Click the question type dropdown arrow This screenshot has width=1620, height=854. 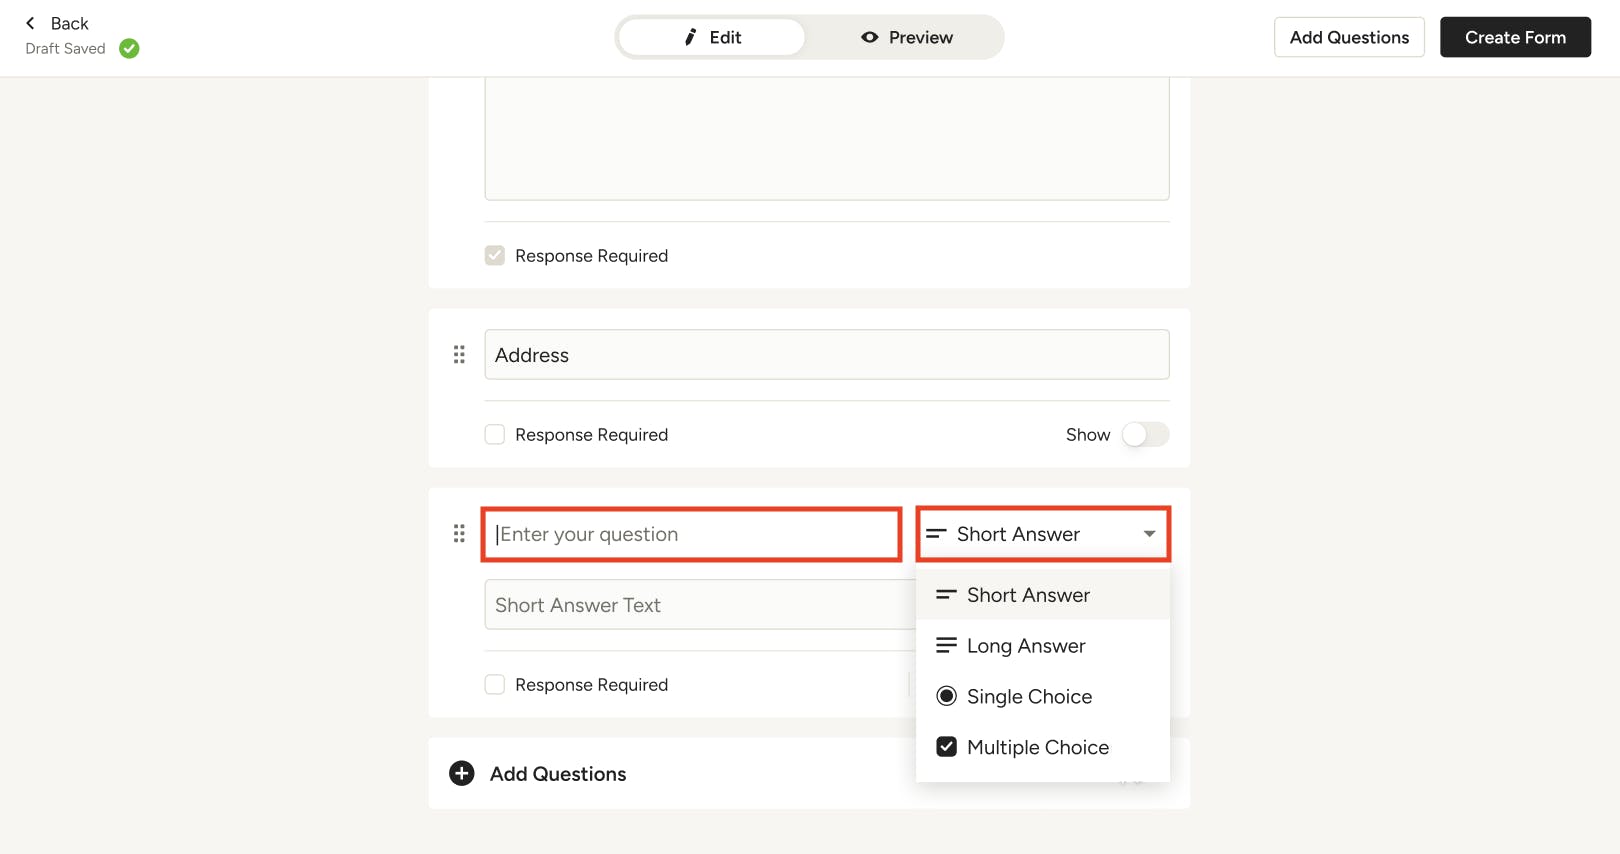[1149, 534]
